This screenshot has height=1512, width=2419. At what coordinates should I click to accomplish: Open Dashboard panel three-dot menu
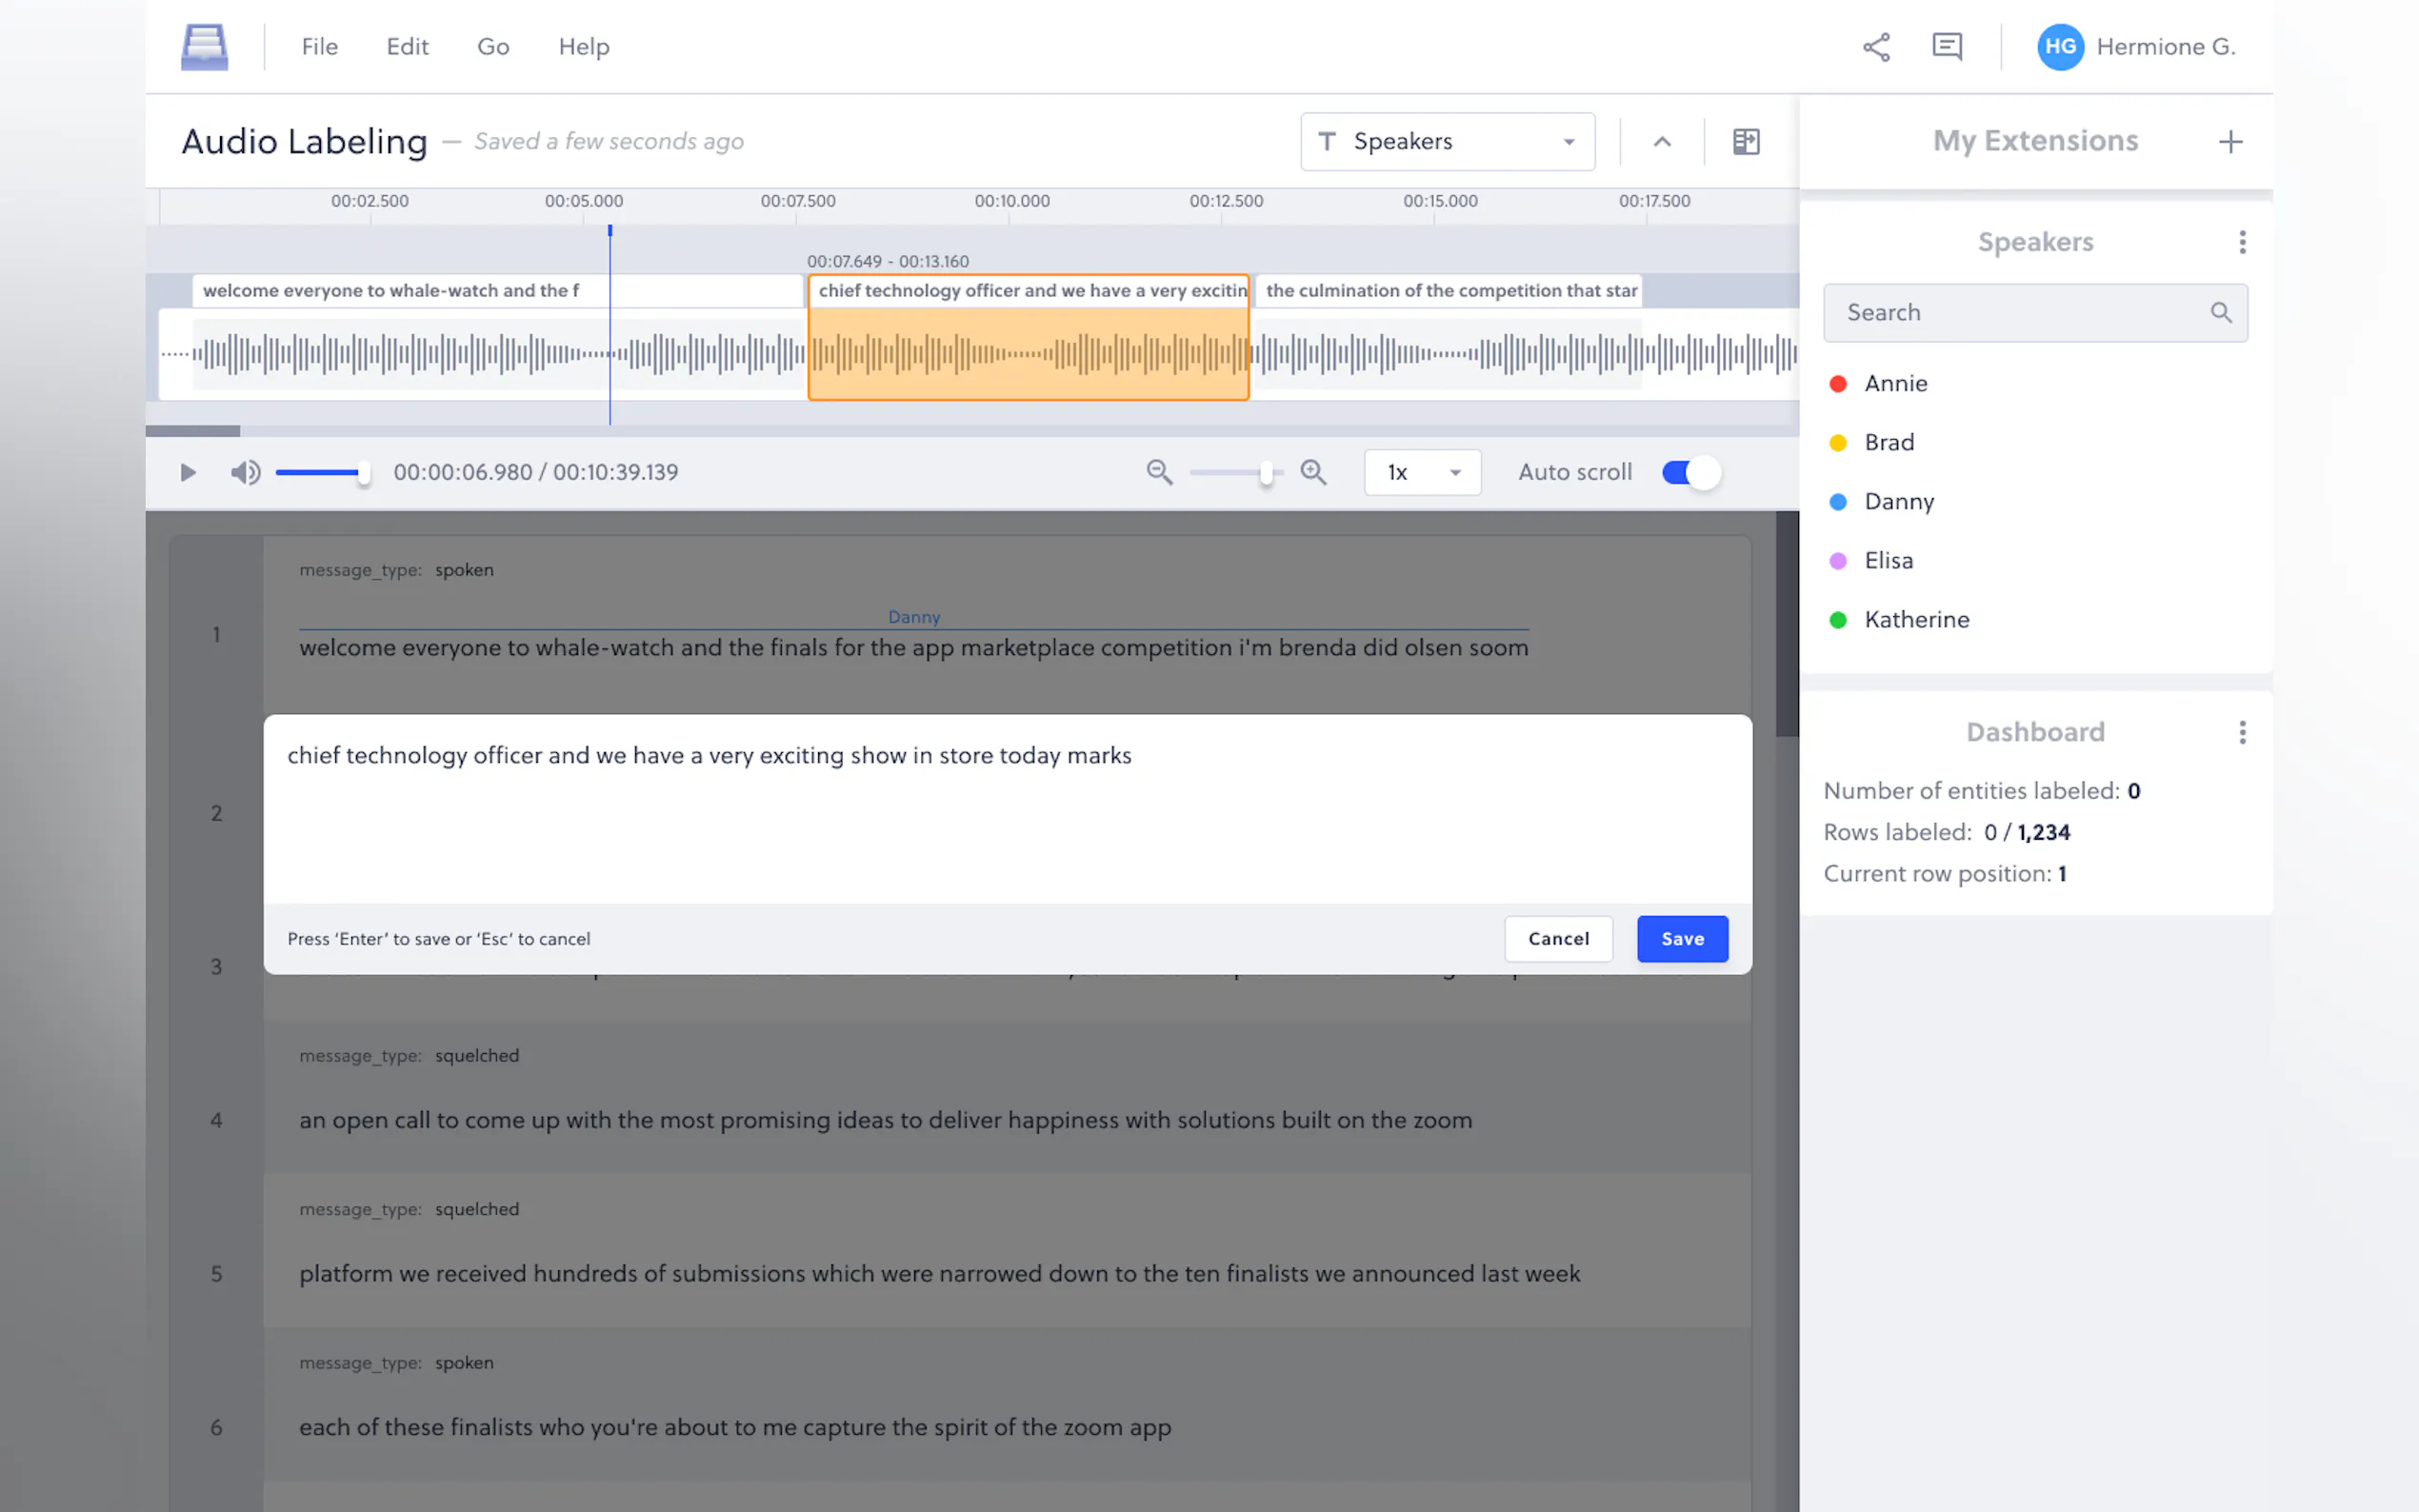click(x=2242, y=733)
